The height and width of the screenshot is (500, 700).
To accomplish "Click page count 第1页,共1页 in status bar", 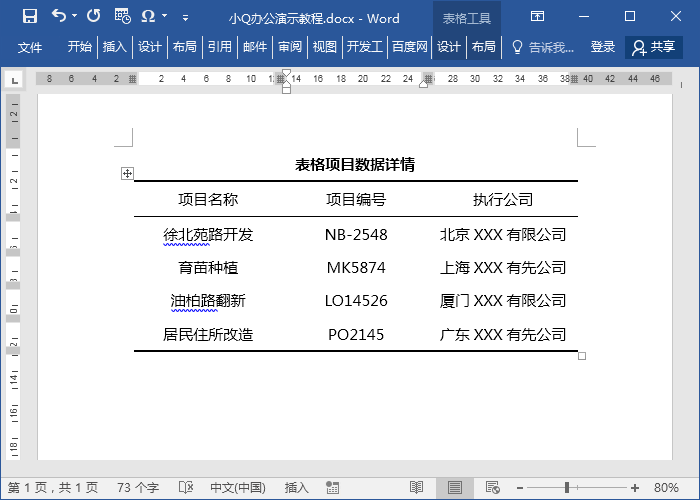I will click(x=53, y=488).
